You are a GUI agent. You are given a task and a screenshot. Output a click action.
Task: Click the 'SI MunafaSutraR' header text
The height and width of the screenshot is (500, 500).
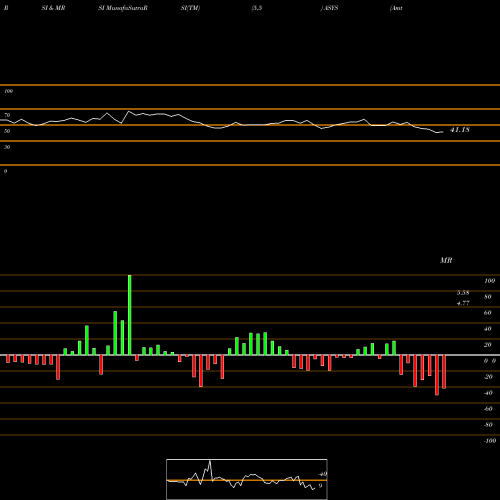click(x=123, y=8)
